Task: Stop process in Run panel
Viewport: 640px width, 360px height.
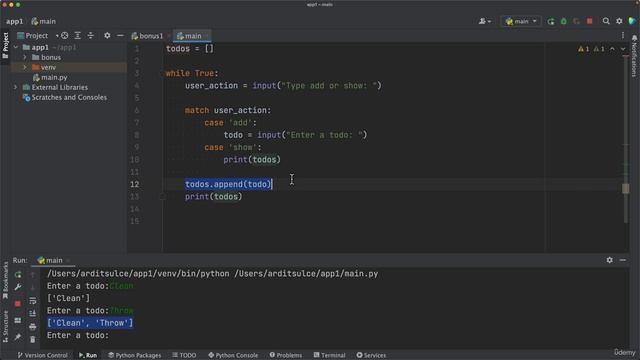Action: [x=18, y=304]
